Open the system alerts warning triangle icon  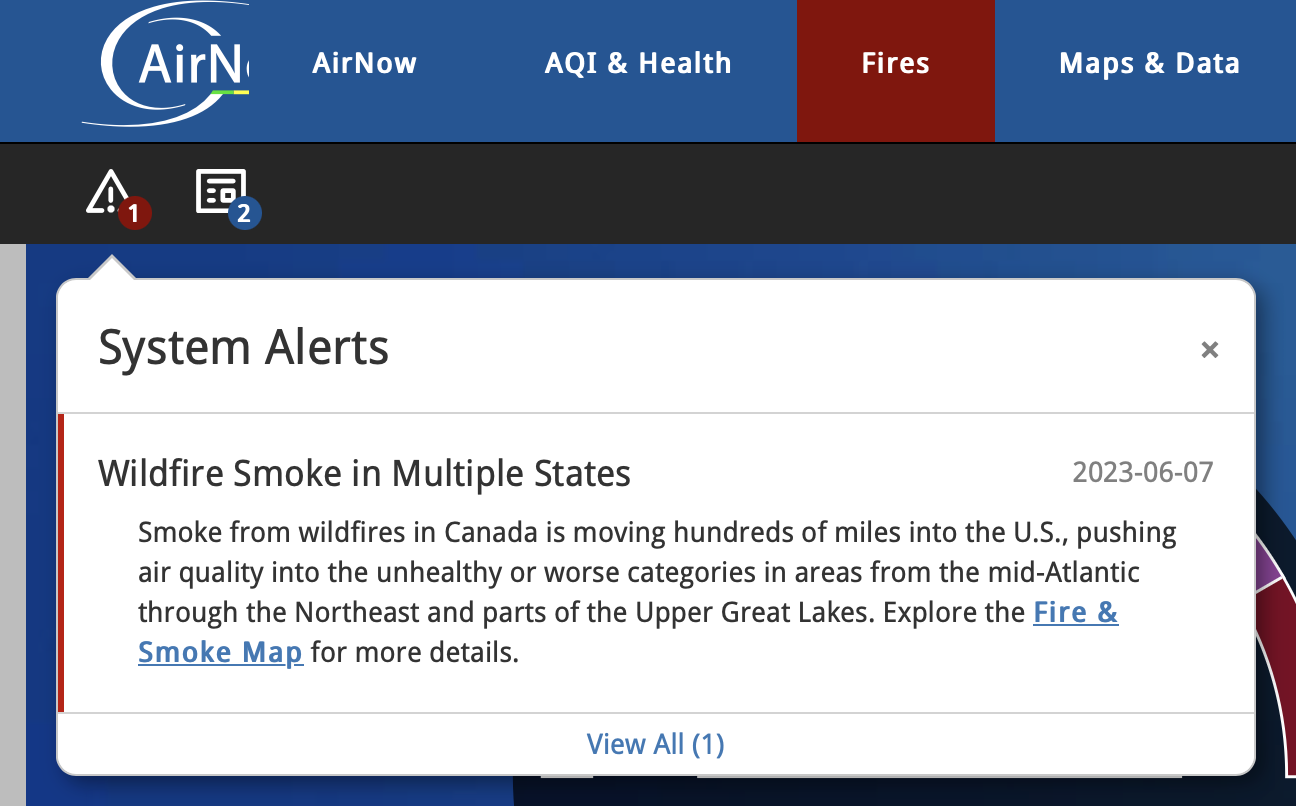click(x=108, y=192)
